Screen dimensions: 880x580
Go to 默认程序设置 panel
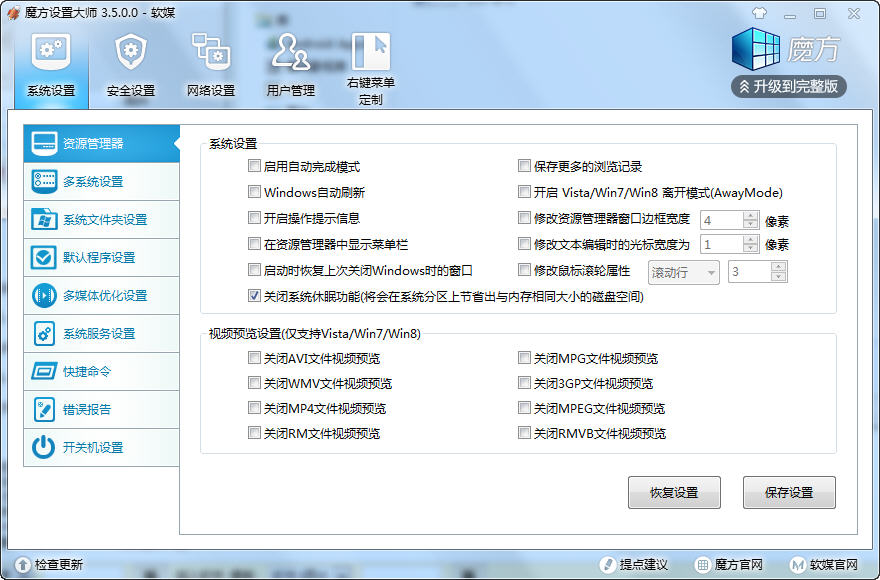[x=100, y=257]
